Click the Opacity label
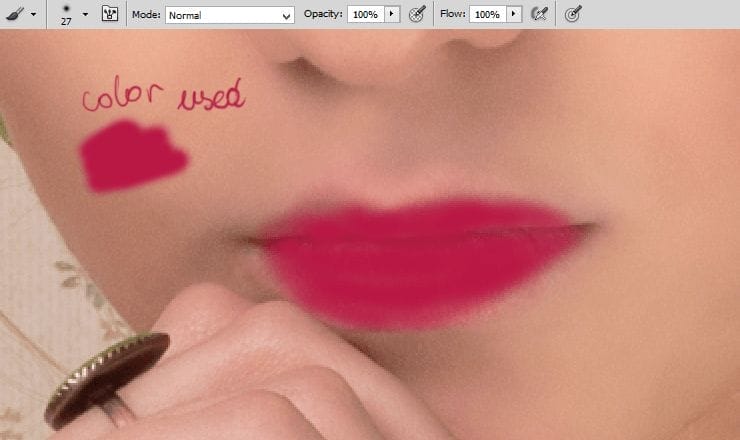740x440 pixels. click(323, 15)
